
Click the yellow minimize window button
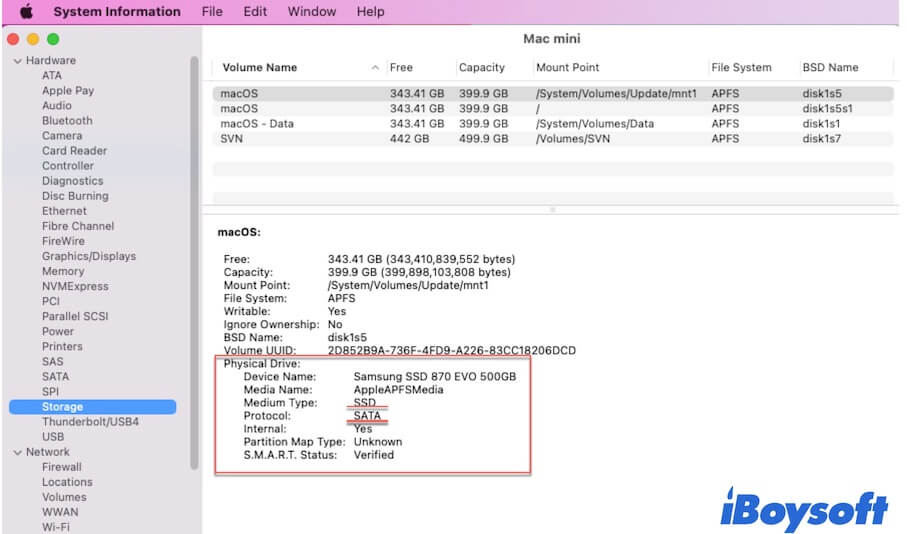[33, 39]
